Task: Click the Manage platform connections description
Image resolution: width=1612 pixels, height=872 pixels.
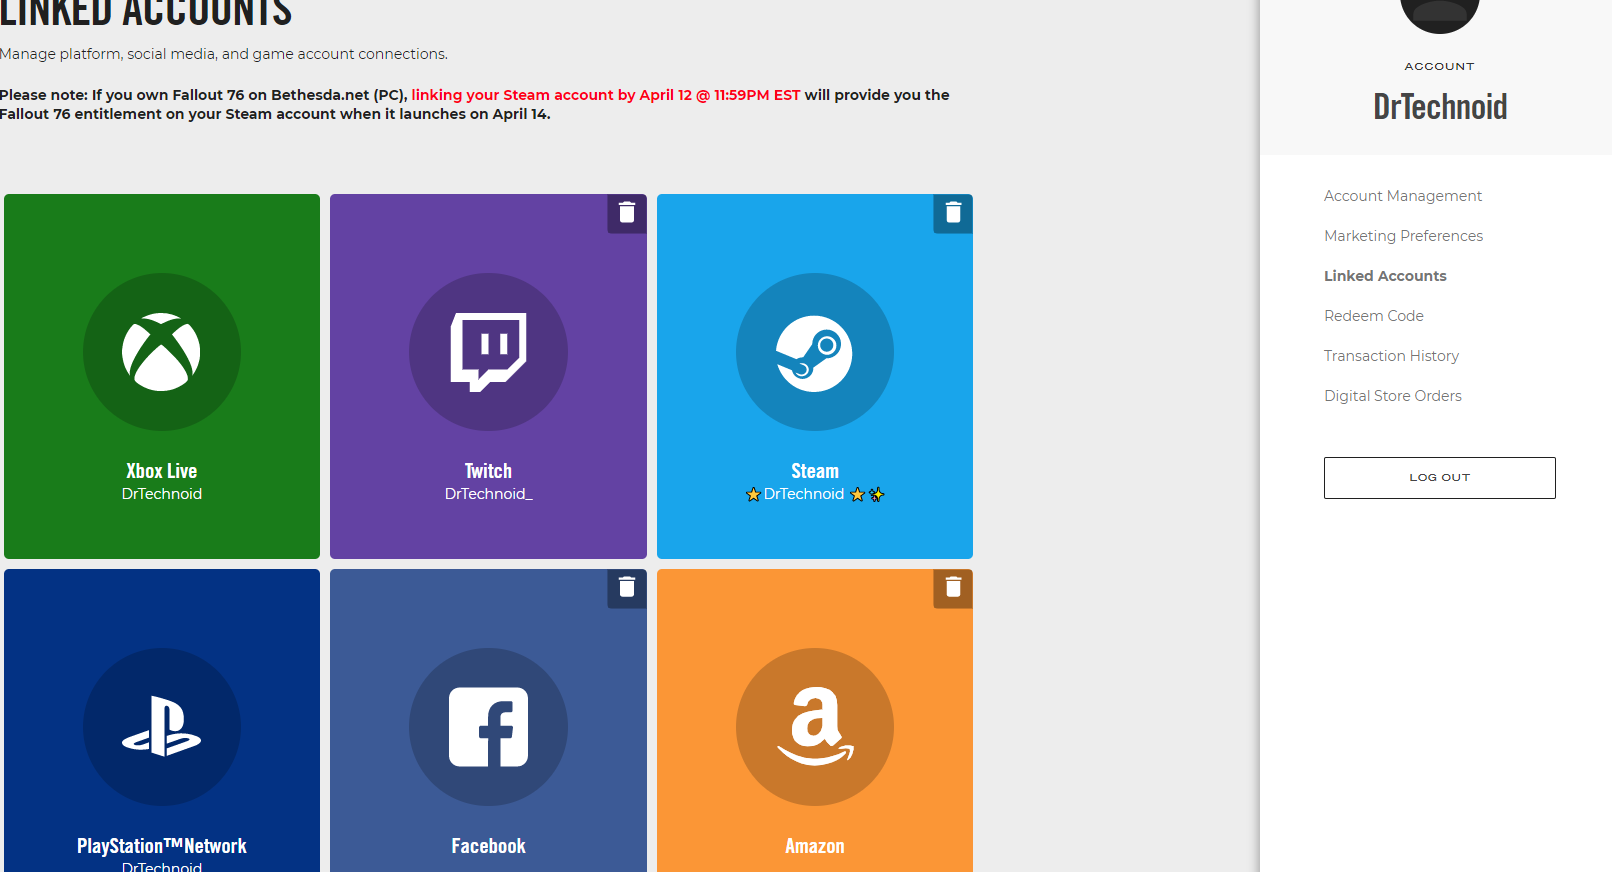Action: [224, 54]
